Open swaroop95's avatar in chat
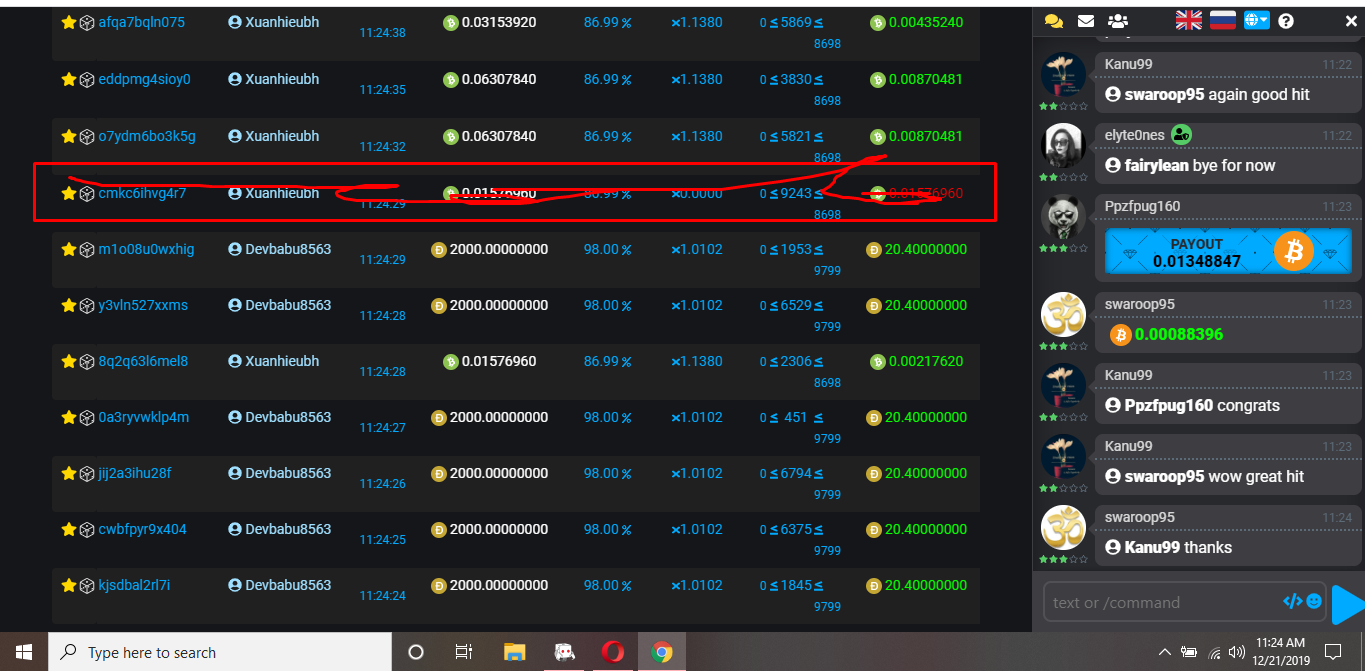 [1063, 316]
